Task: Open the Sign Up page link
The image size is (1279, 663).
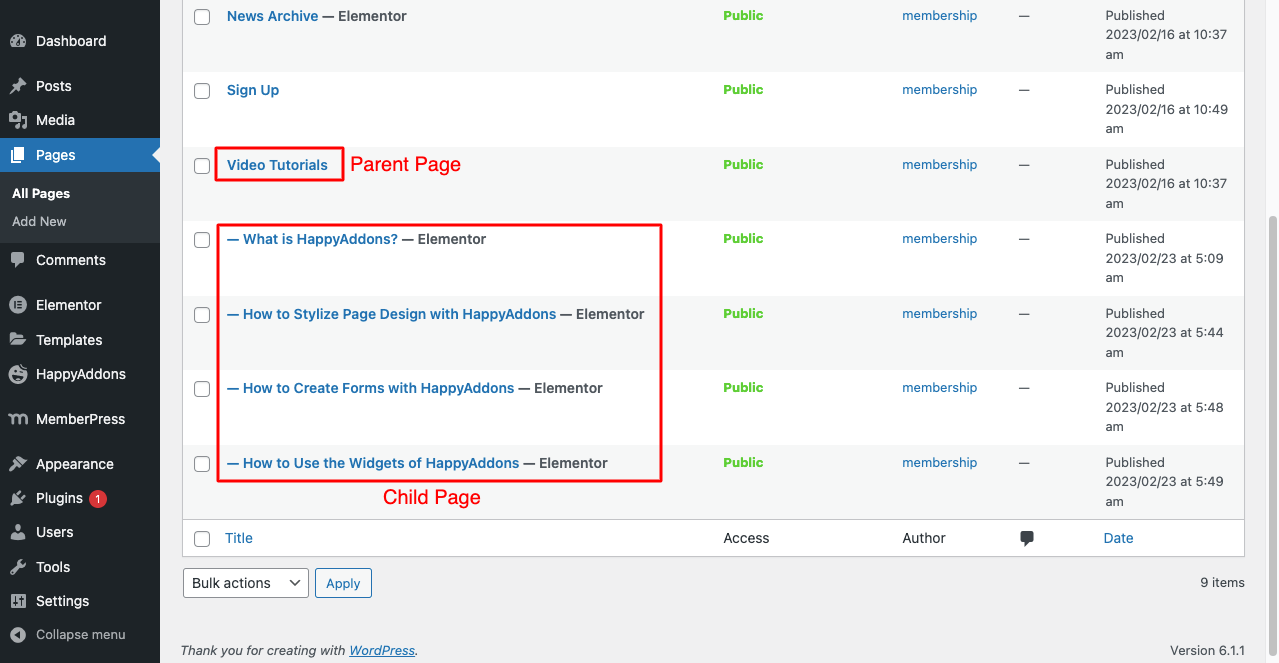Action: point(253,90)
